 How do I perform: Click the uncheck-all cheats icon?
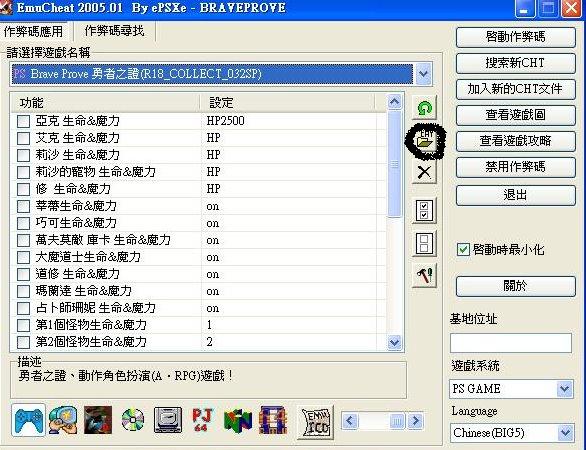424,243
